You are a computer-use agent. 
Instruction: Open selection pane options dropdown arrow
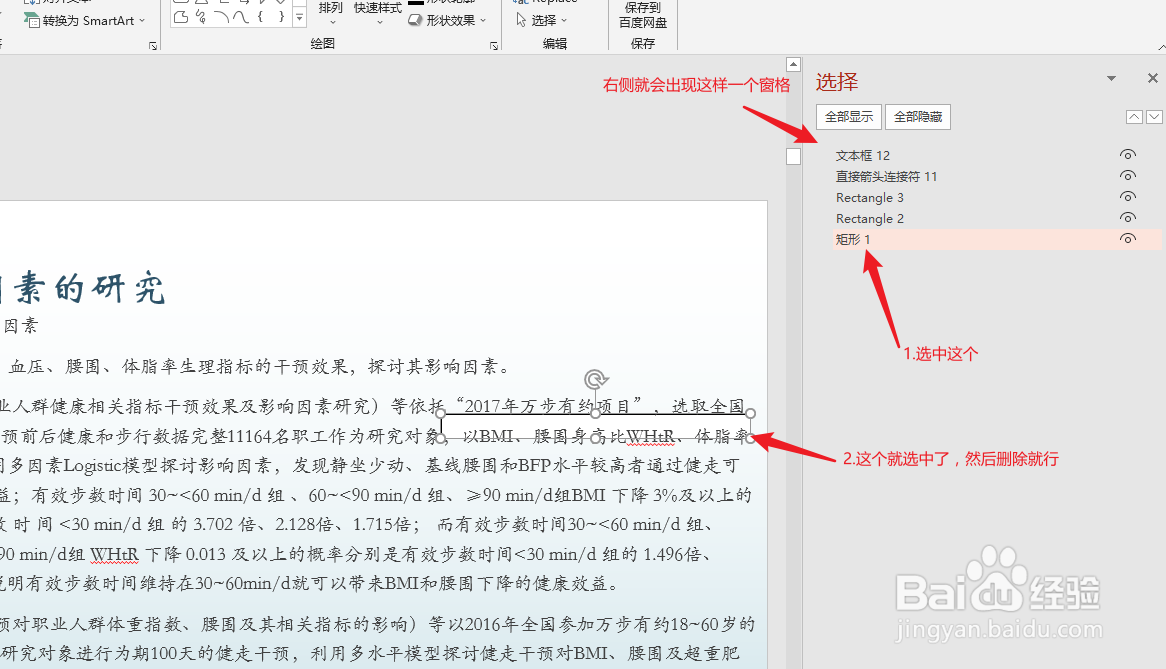click(x=1111, y=78)
